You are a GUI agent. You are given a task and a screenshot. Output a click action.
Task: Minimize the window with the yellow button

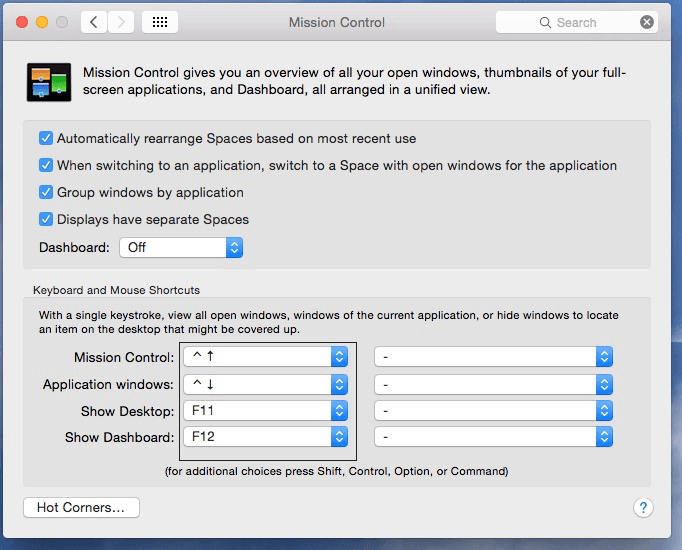(42, 22)
